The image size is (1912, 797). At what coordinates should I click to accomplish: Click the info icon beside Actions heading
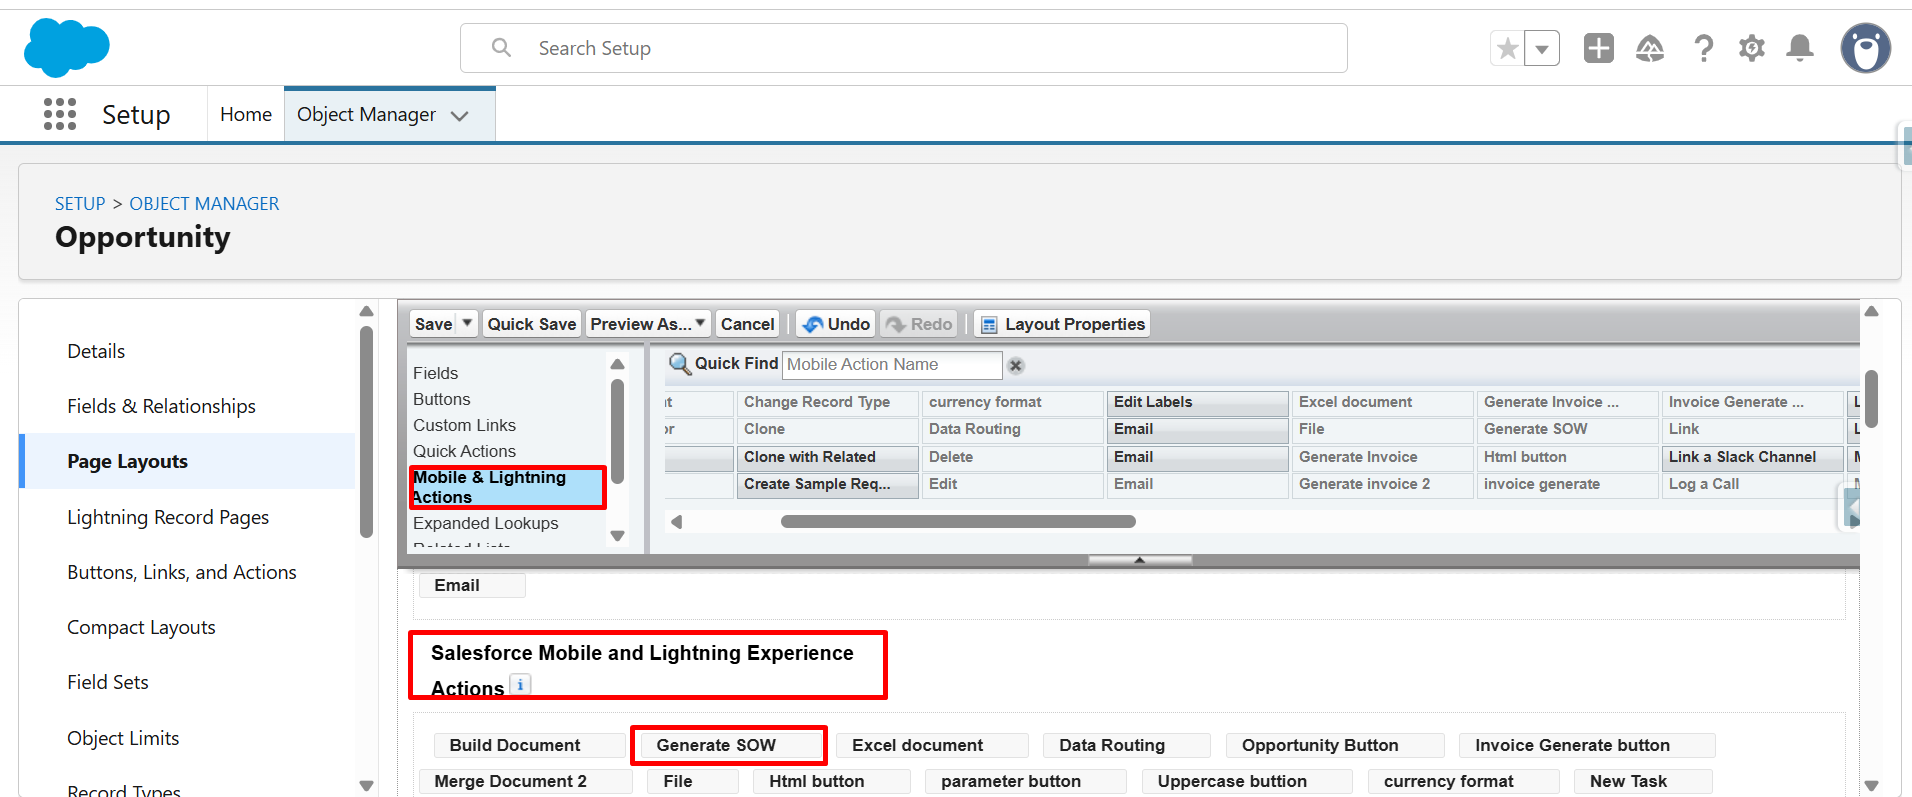point(520,685)
